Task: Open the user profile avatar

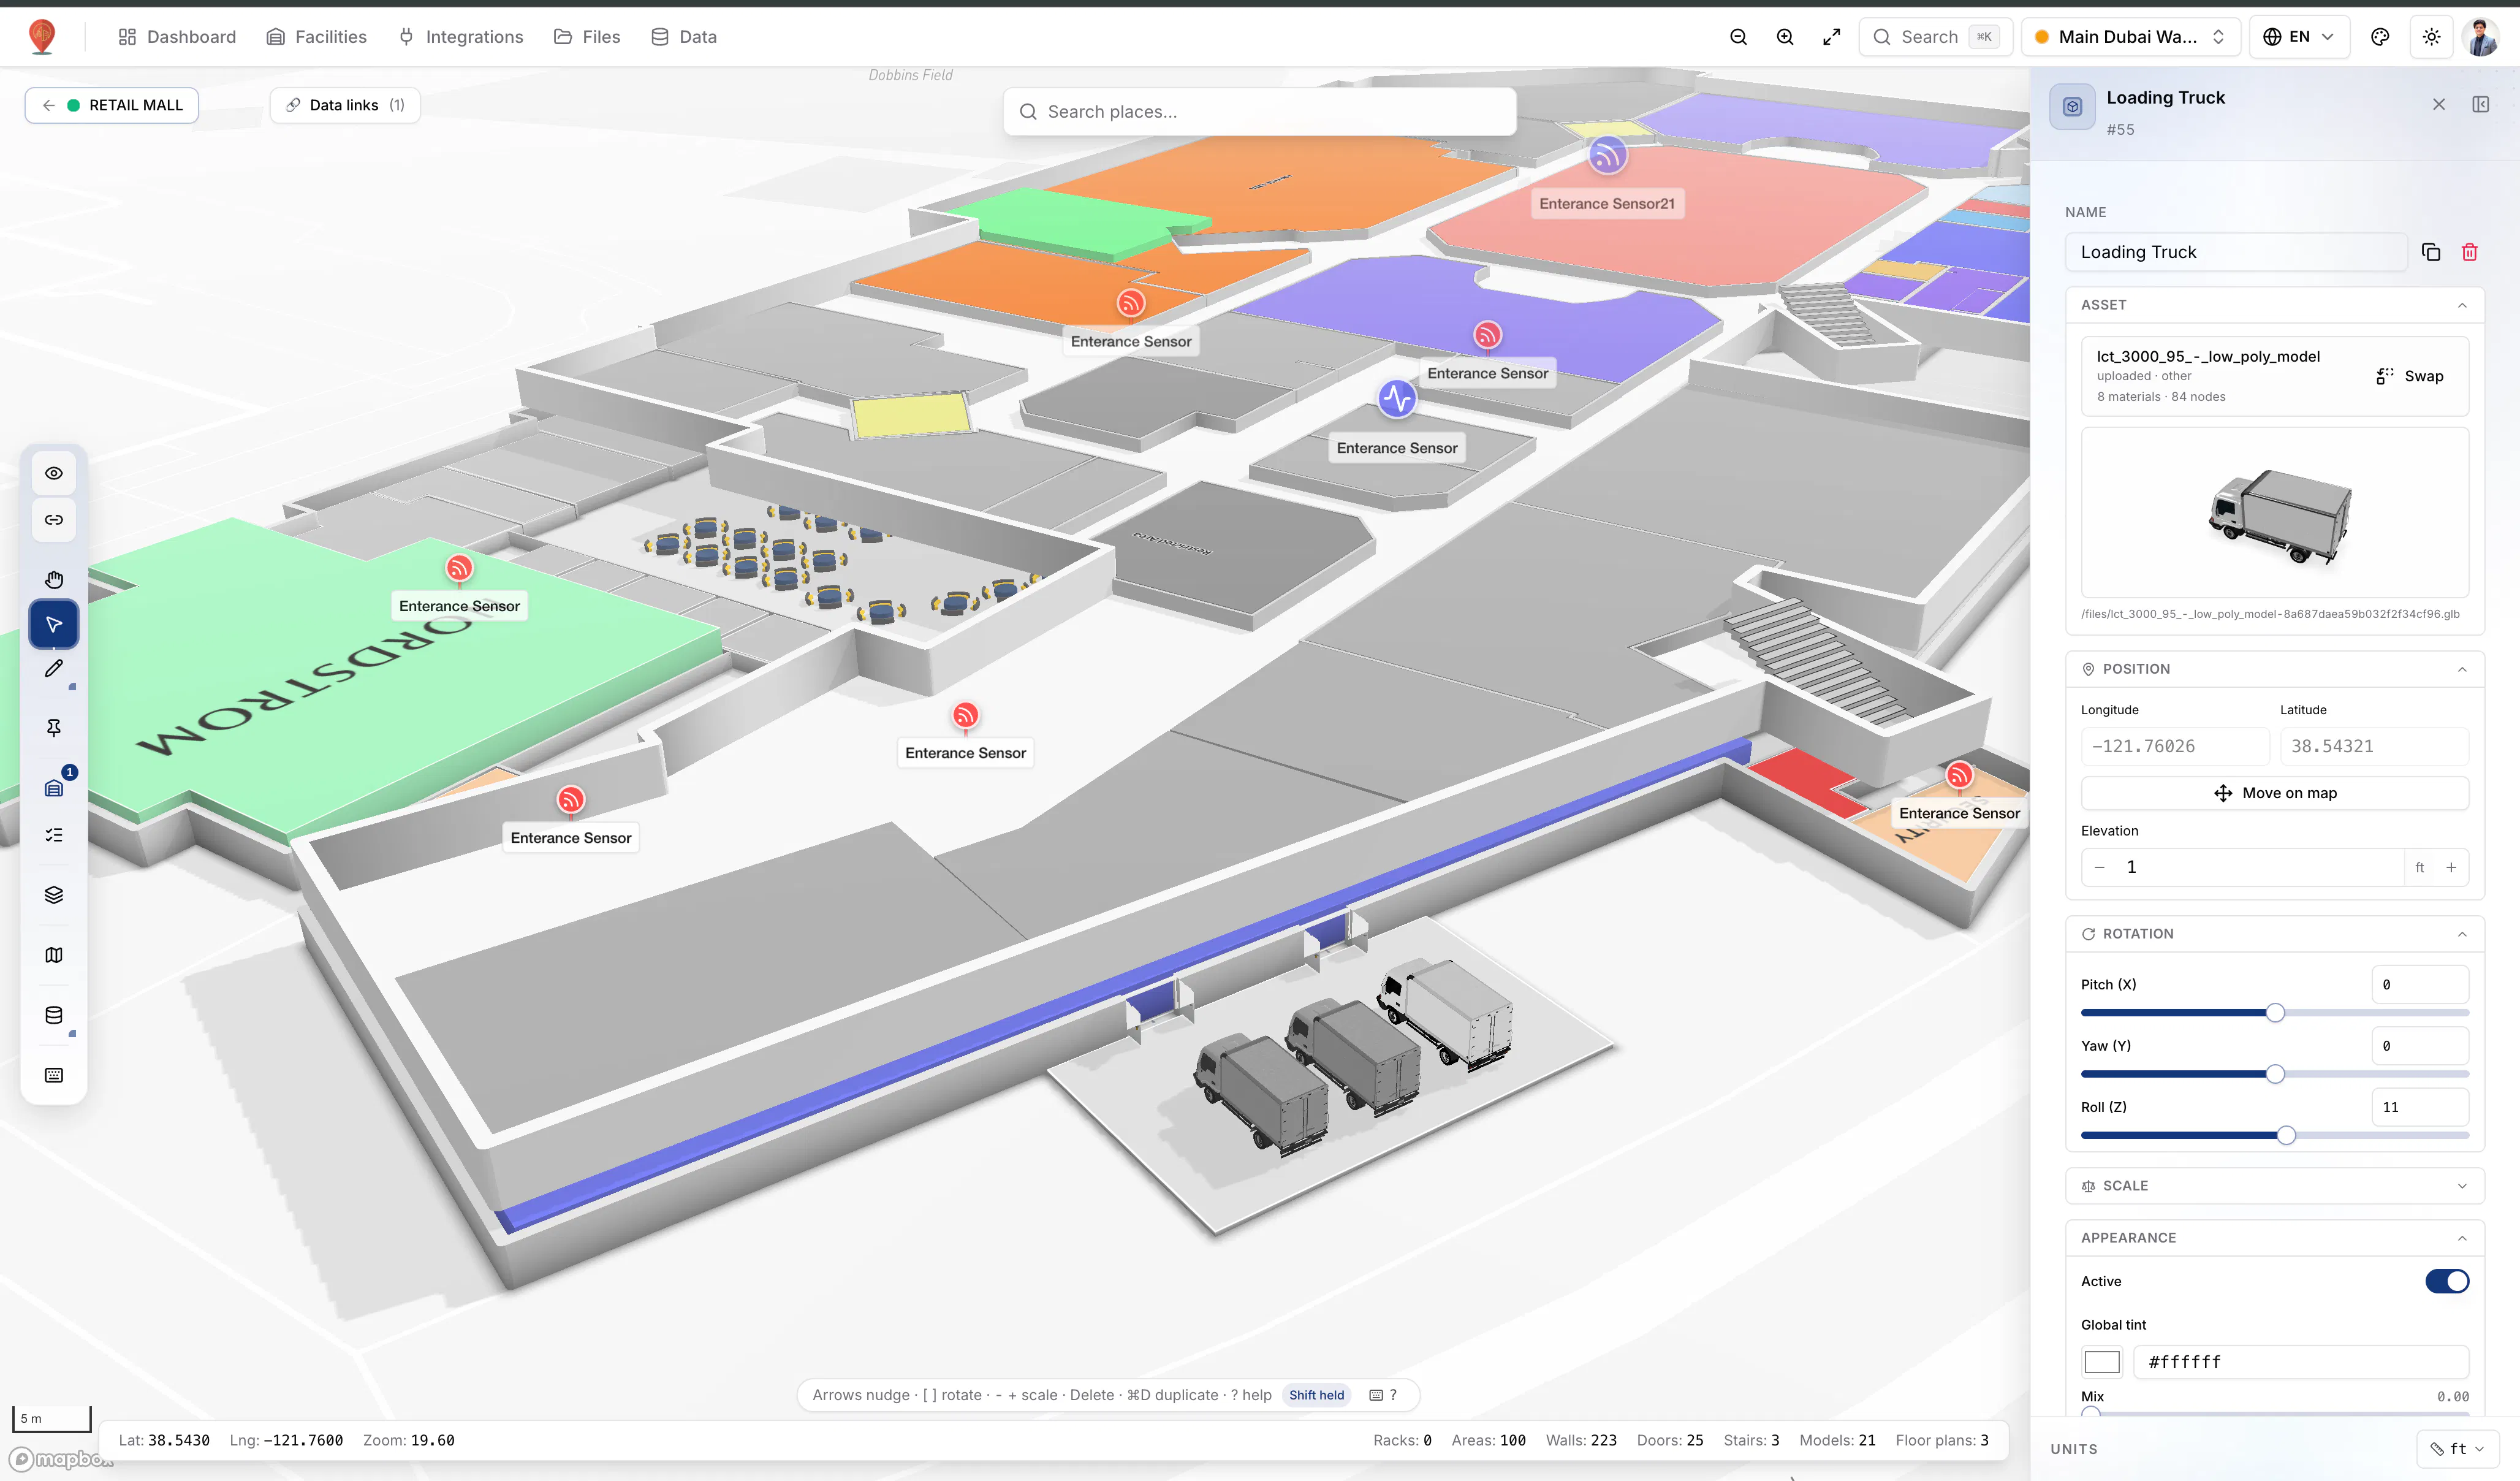Action: tap(2481, 37)
